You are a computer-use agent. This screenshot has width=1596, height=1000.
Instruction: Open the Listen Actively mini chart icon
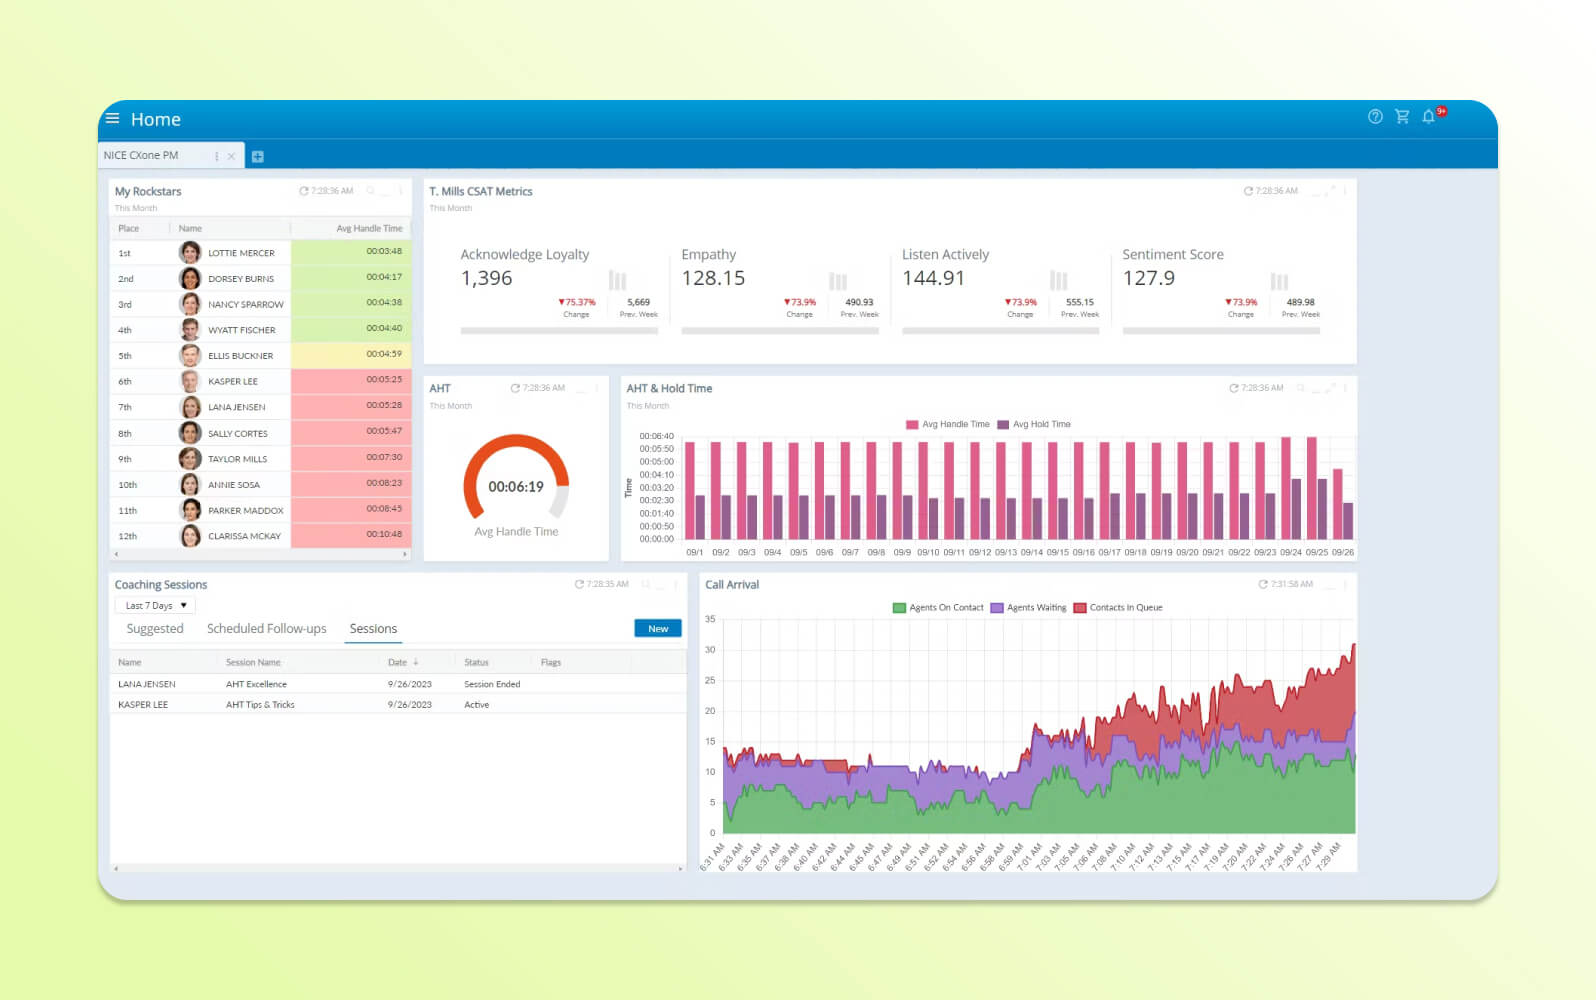coord(1059,281)
